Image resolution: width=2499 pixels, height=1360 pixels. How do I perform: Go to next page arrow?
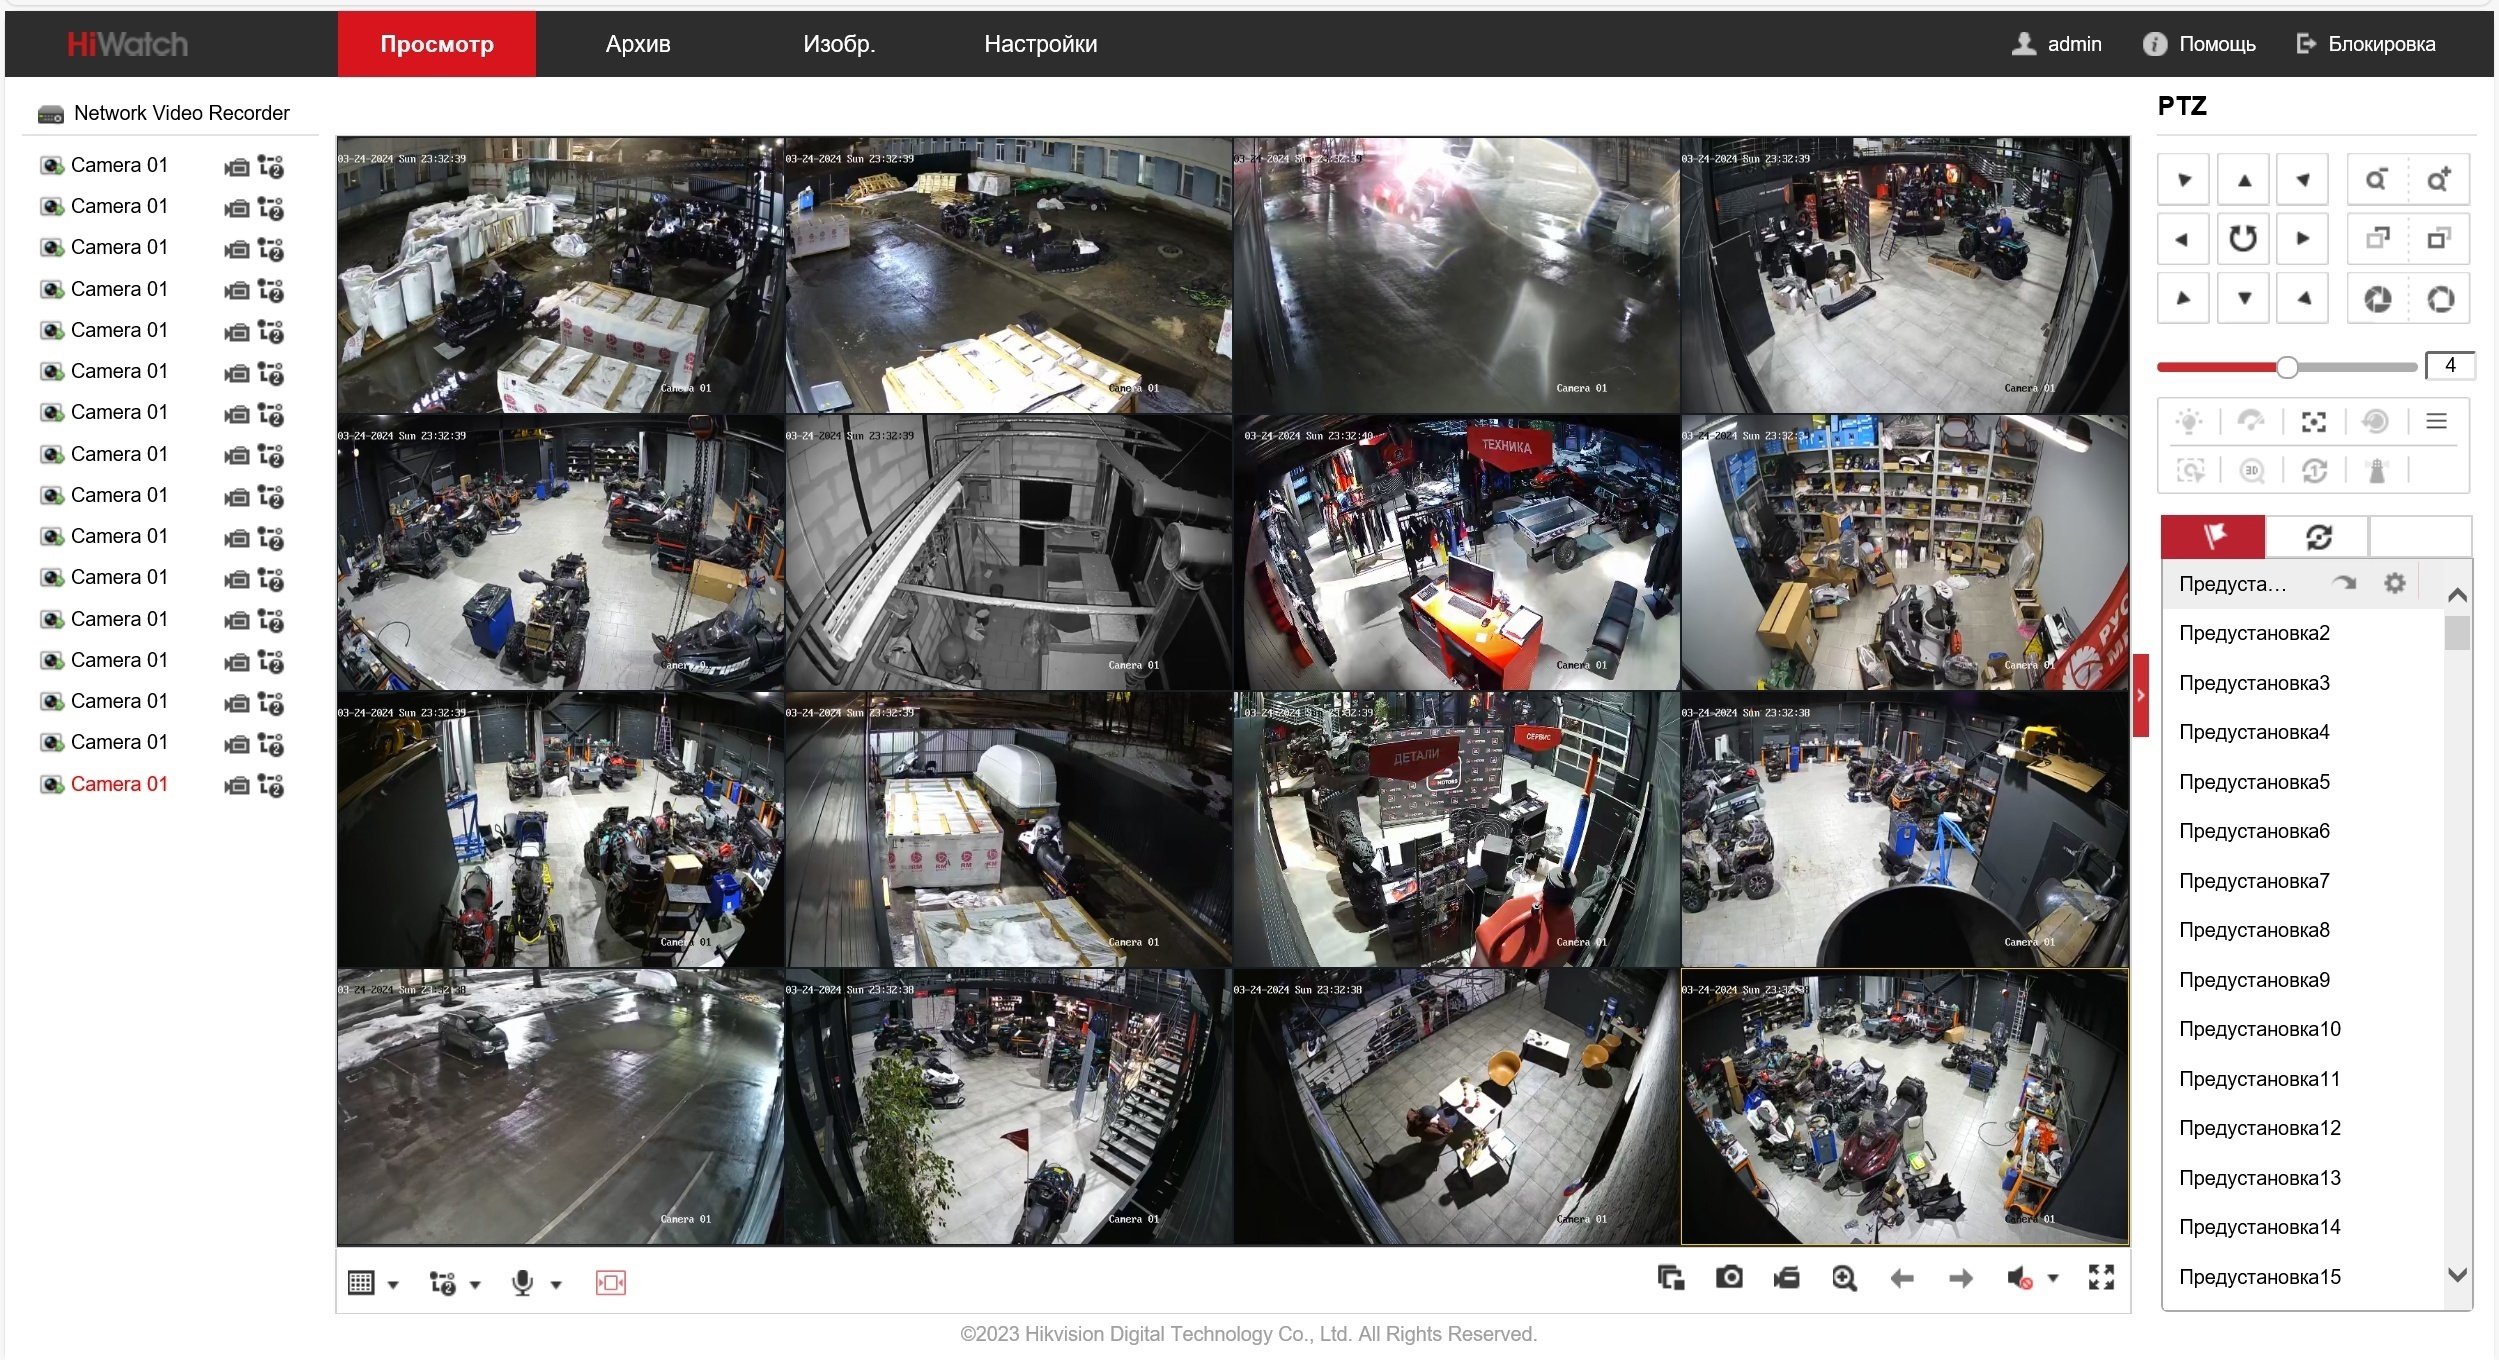click(x=1960, y=1279)
